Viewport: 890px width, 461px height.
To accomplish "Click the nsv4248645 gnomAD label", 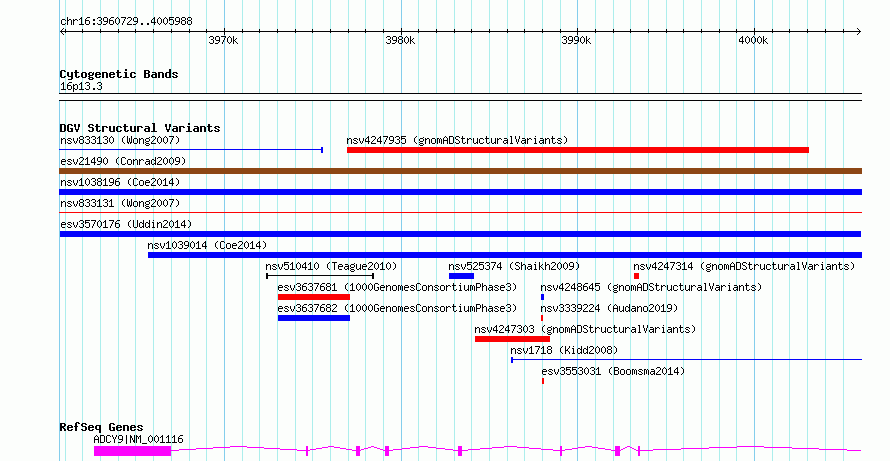I will tap(651, 287).
